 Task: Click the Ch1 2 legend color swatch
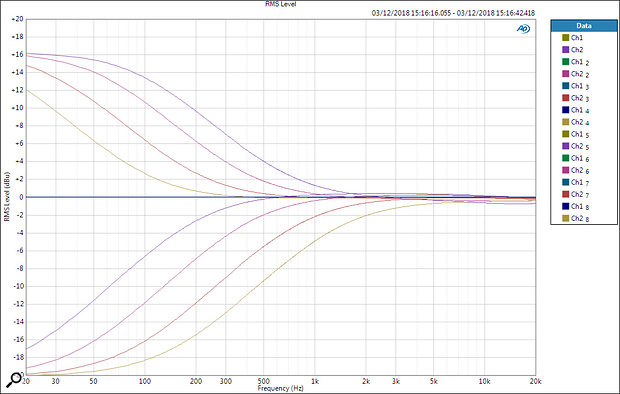click(565, 62)
